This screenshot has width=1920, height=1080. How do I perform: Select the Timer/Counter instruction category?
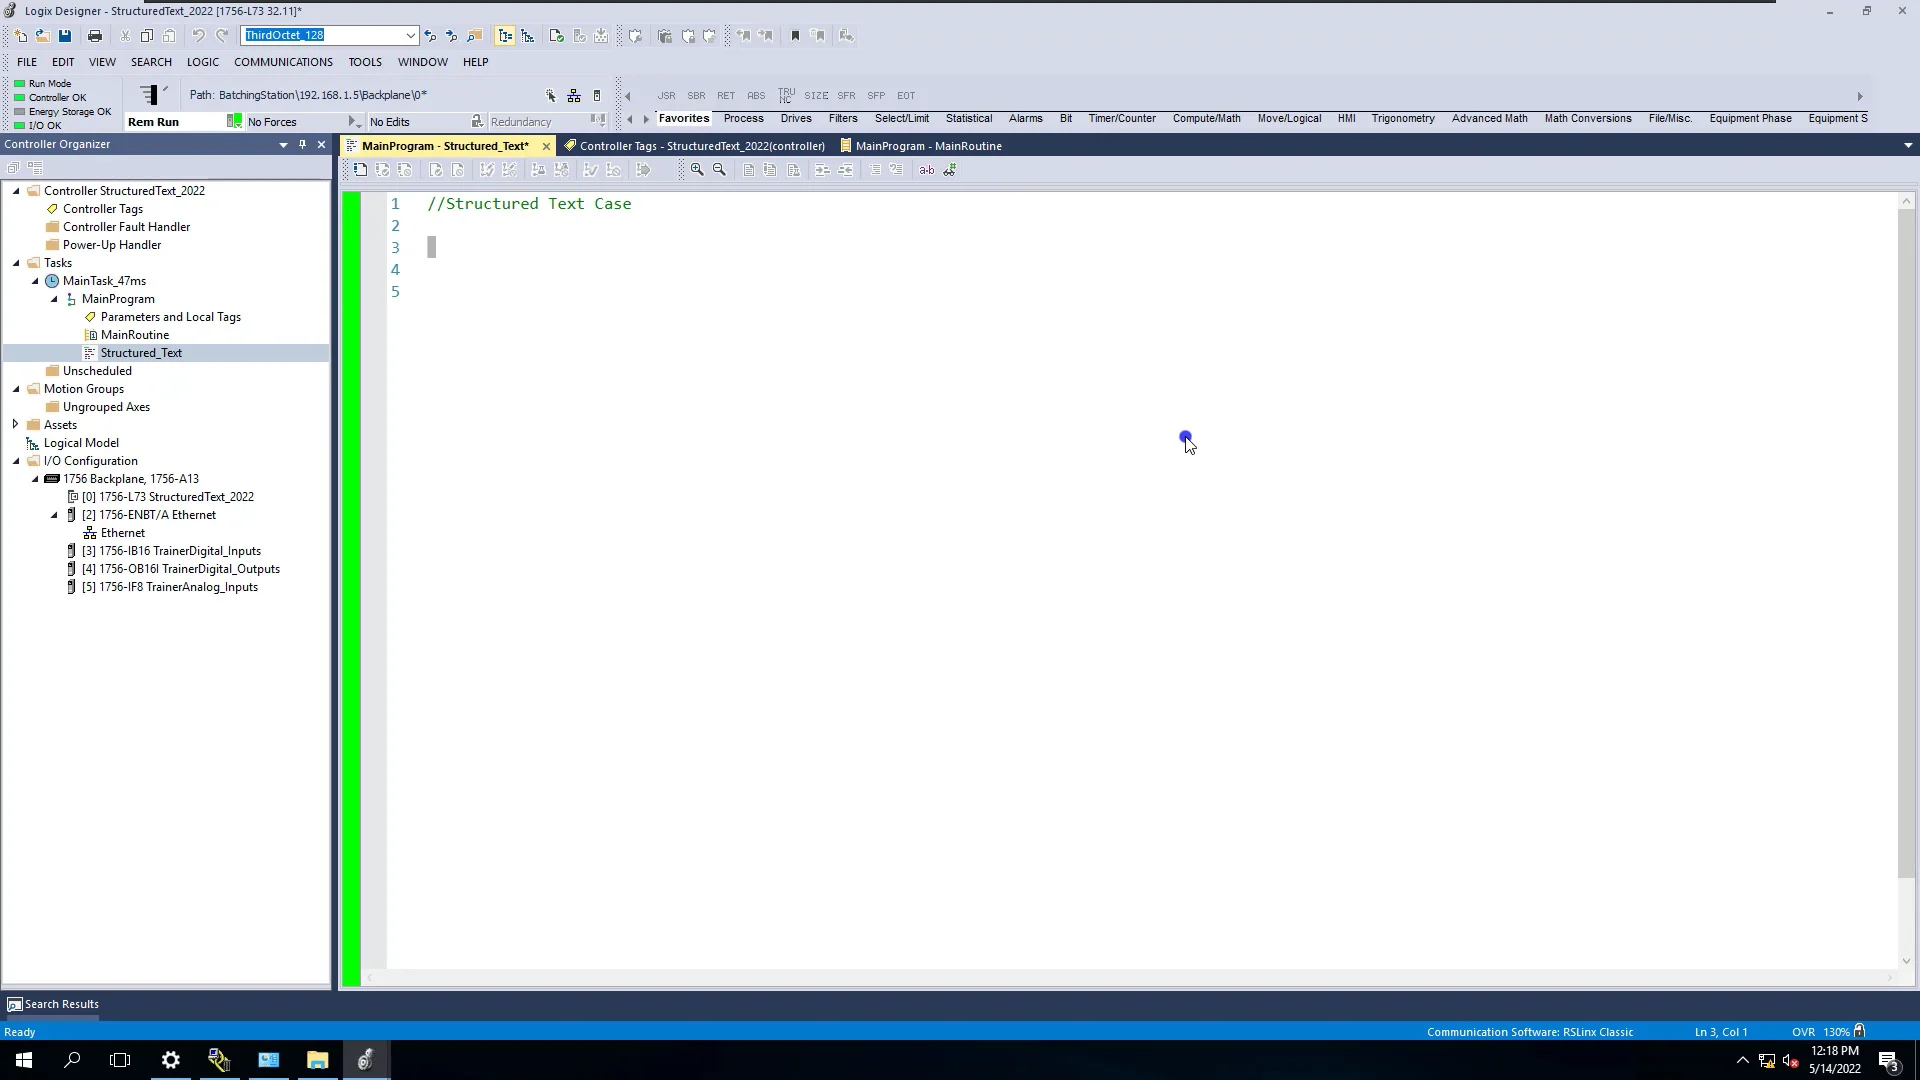[x=1121, y=118]
